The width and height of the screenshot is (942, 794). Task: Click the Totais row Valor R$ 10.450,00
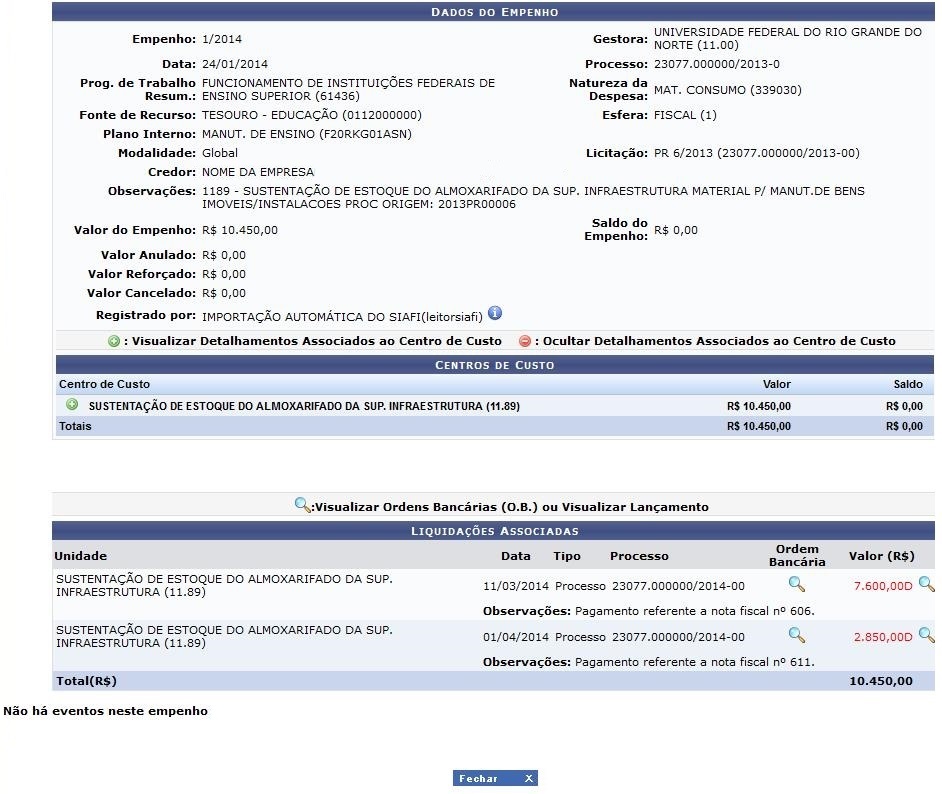pos(759,426)
